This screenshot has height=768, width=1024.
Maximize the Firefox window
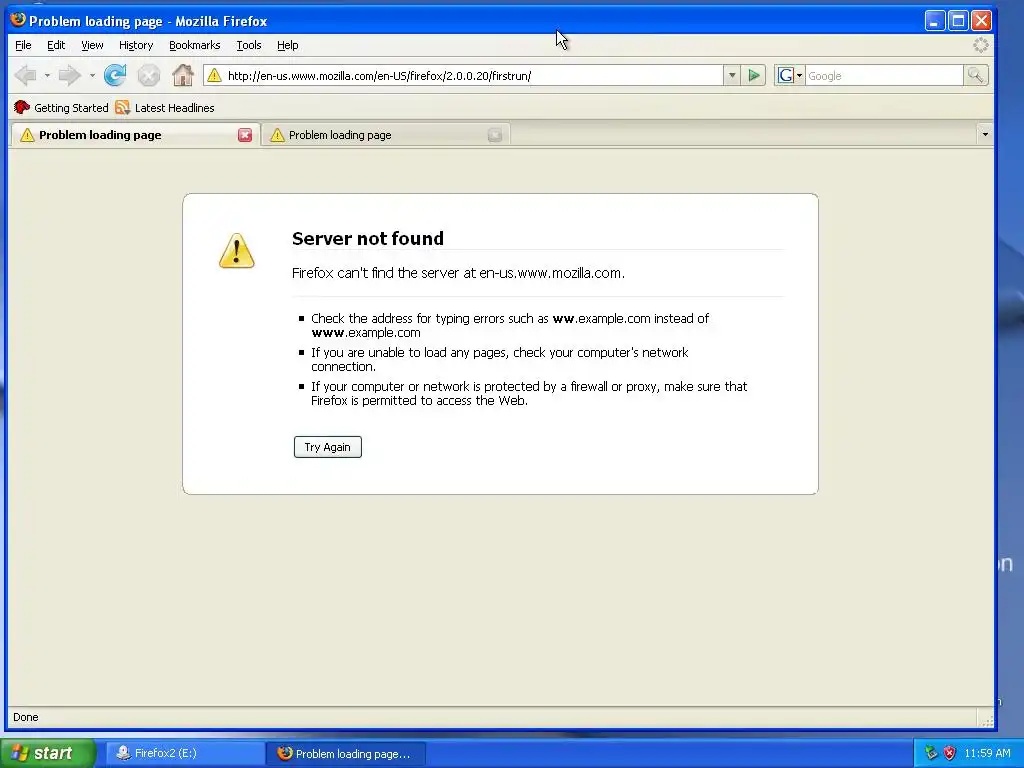(x=958, y=21)
